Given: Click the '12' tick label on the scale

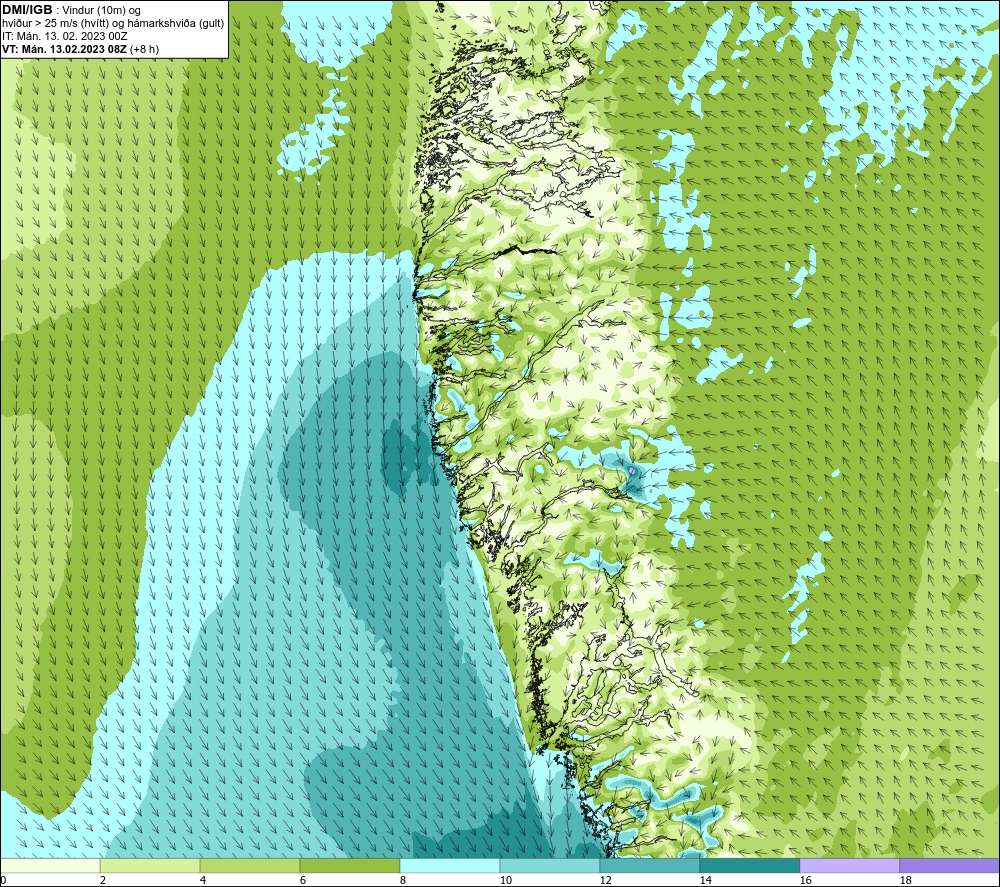Looking at the screenshot, I should pyautogui.click(x=605, y=880).
